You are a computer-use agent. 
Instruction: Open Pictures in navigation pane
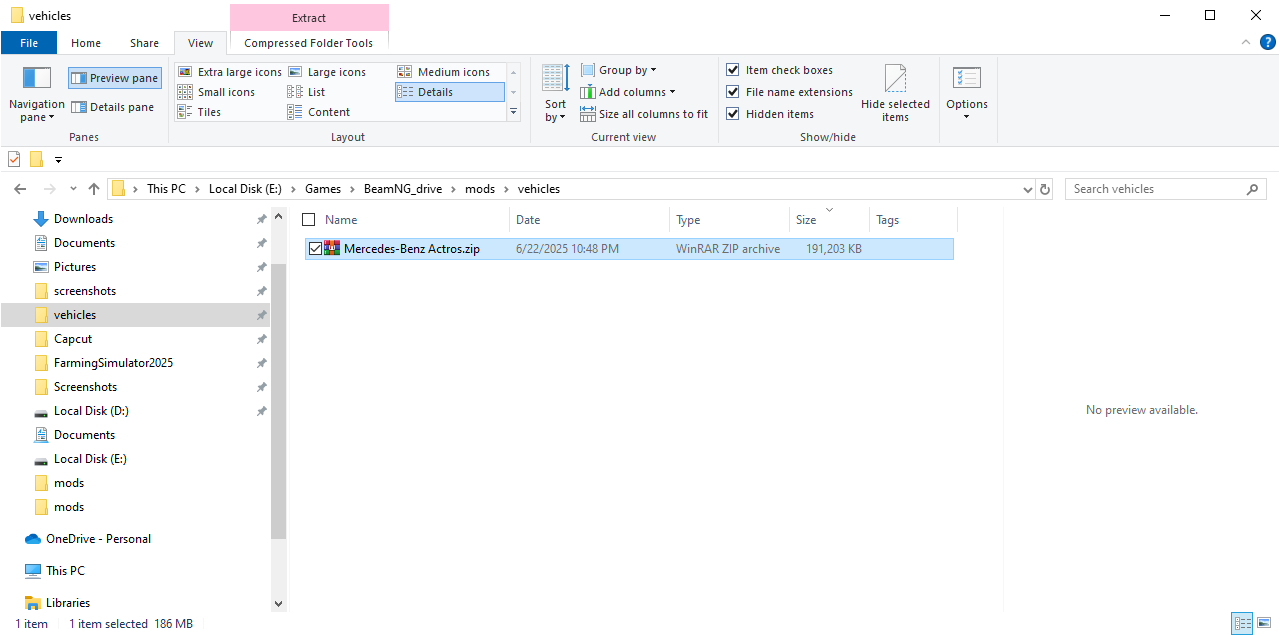pyautogui.click(x=75, y=267)
